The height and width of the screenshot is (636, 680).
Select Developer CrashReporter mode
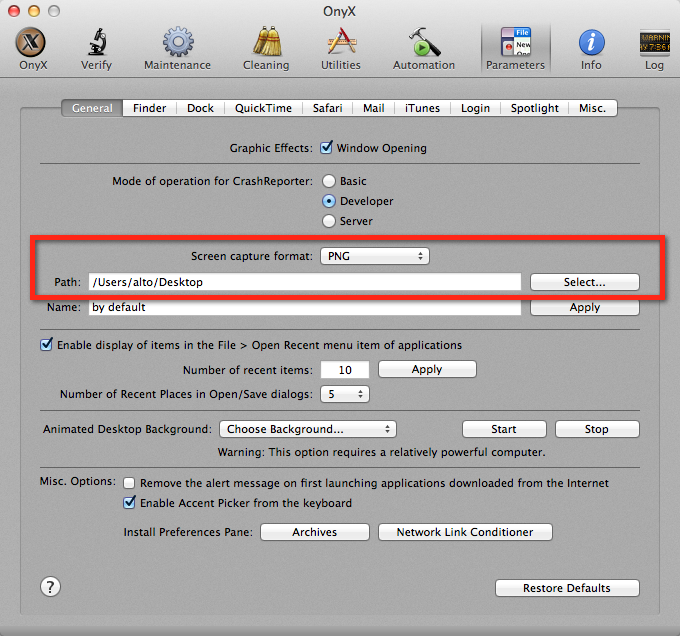click(x=329, y=201)
